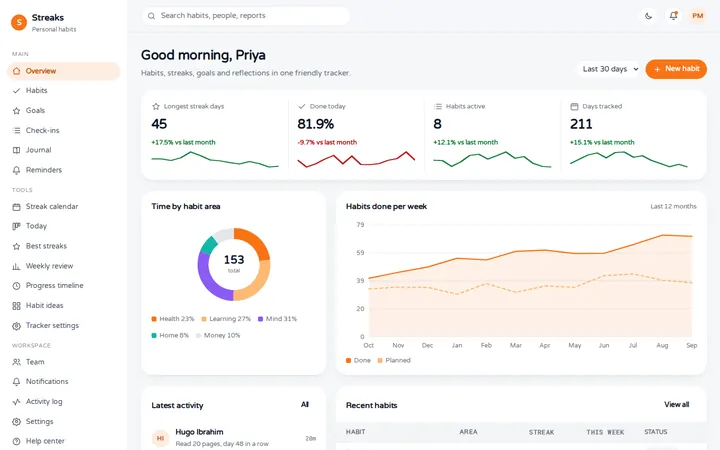Image resolution: width=720 pixels, height=450 pixels.
Task: Click View all in Recent habits
Action: click(676, 405)
